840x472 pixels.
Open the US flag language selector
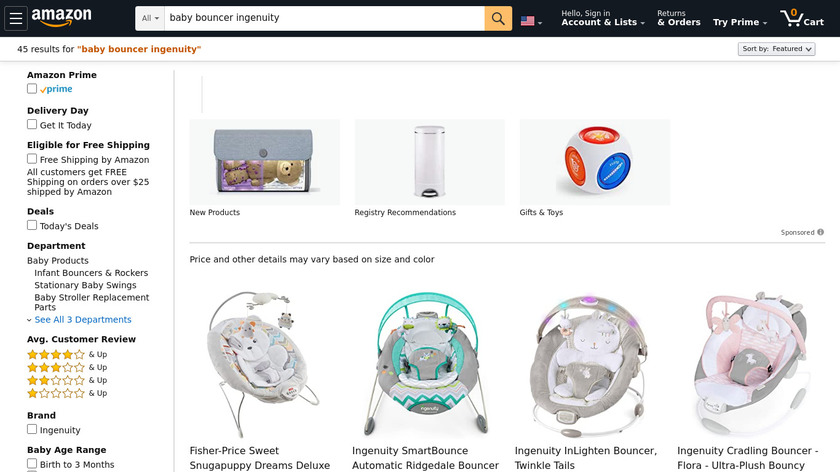(x=531, y=20)
